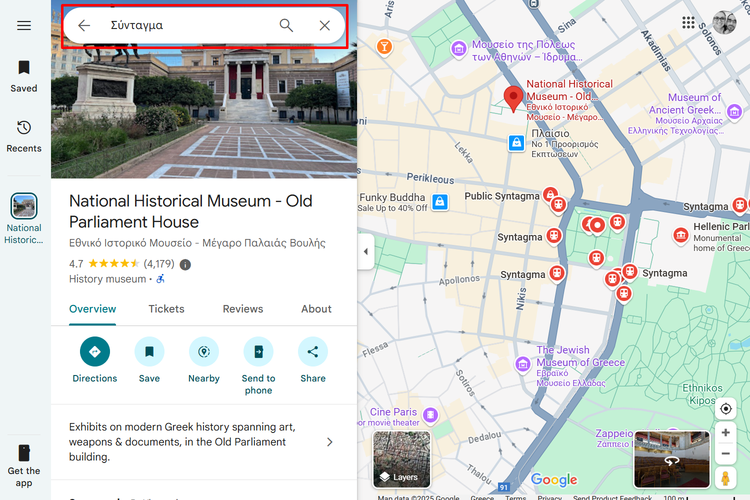Screen dimensions: 750x500
Task: Open the Saved places panel
Action: coord(24,77)
